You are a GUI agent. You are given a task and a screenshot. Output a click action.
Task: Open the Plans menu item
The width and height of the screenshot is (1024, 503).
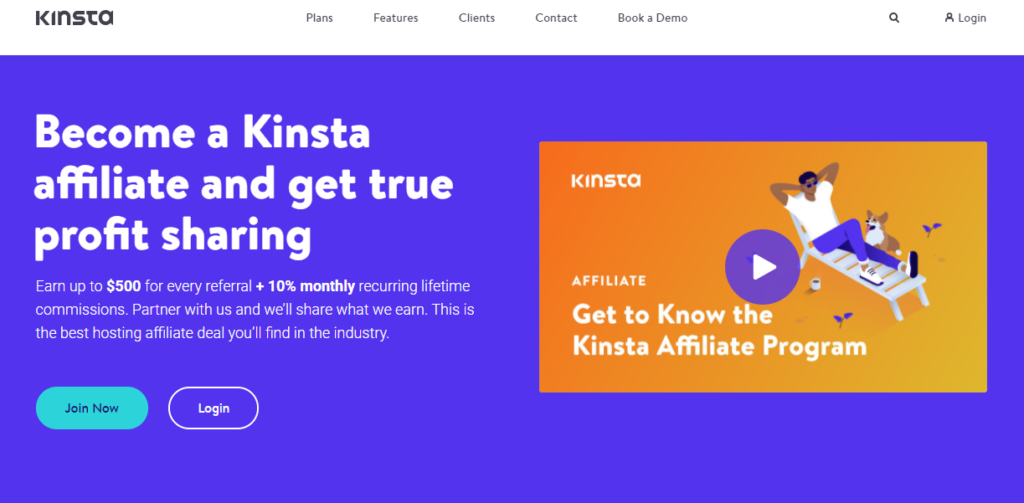point(319,18)
